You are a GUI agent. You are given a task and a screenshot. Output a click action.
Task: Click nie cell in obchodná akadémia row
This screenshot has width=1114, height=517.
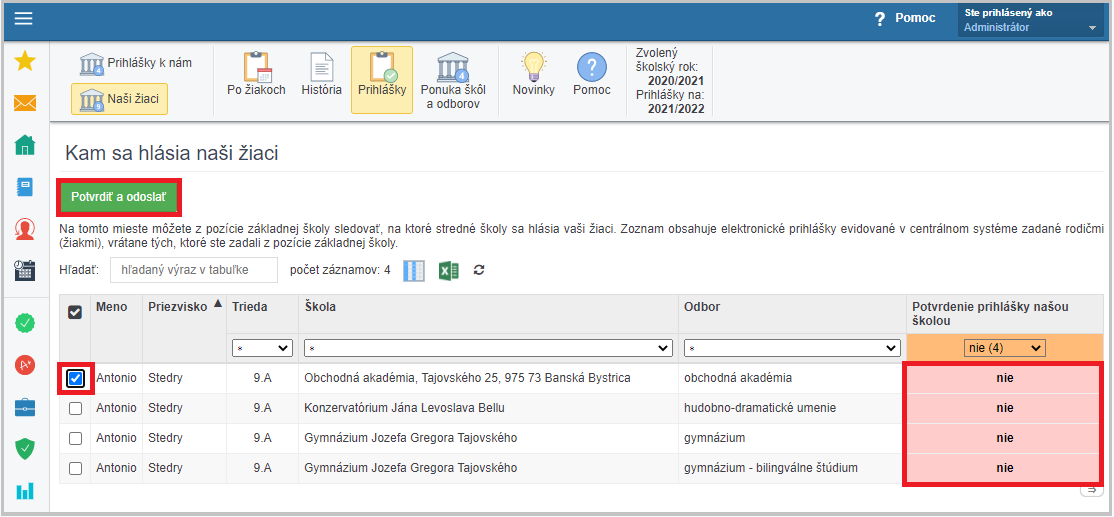[1004, 379]
